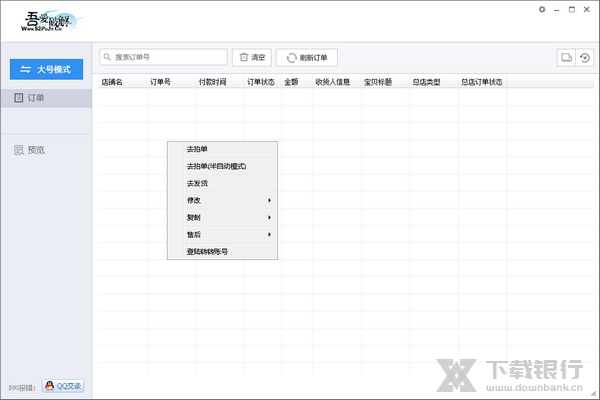Image resolution: width=600 pixels, height=400 pixels.
Task: Open the settings gear icon
Action: [x=542, y=10]
